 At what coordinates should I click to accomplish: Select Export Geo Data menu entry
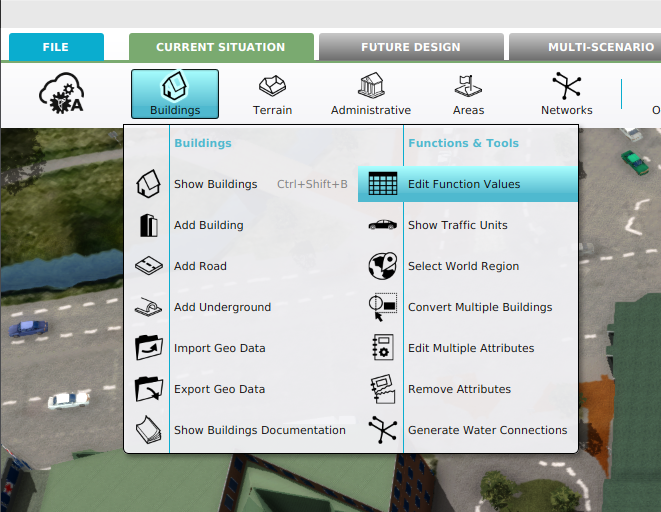pos(219,389)
